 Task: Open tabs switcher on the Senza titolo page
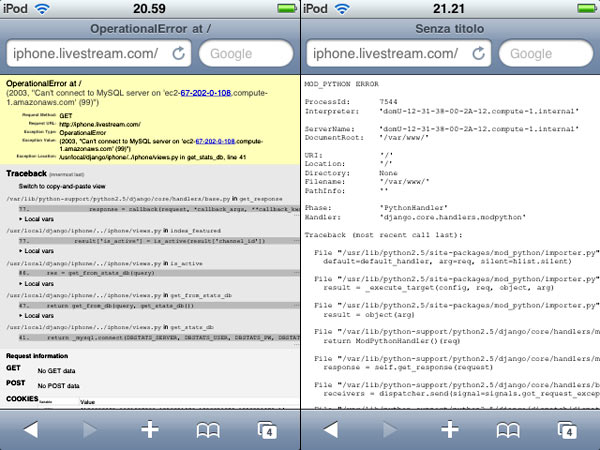pos(567,429)
